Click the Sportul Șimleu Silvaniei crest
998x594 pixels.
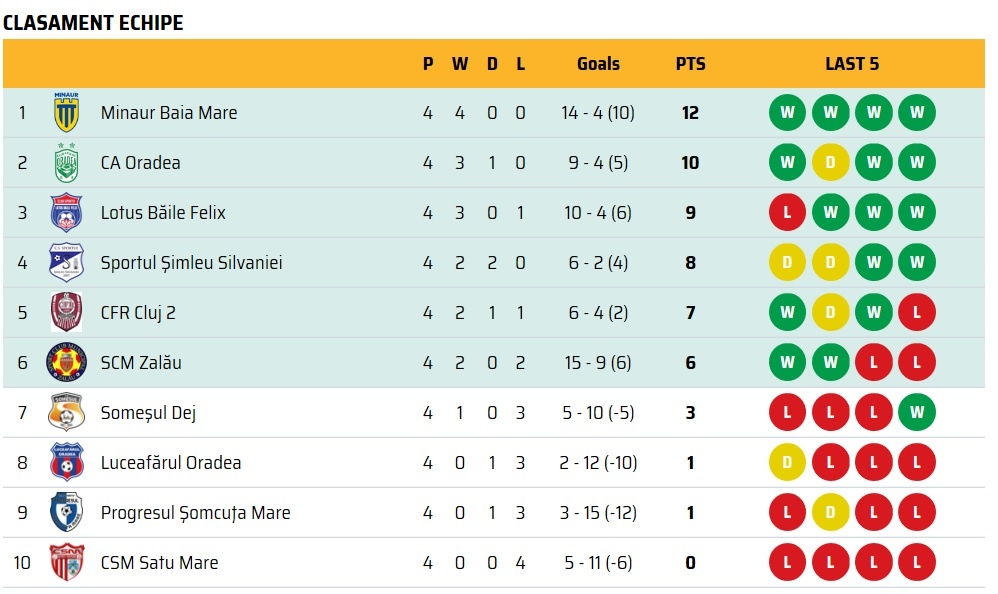[66, 263]
